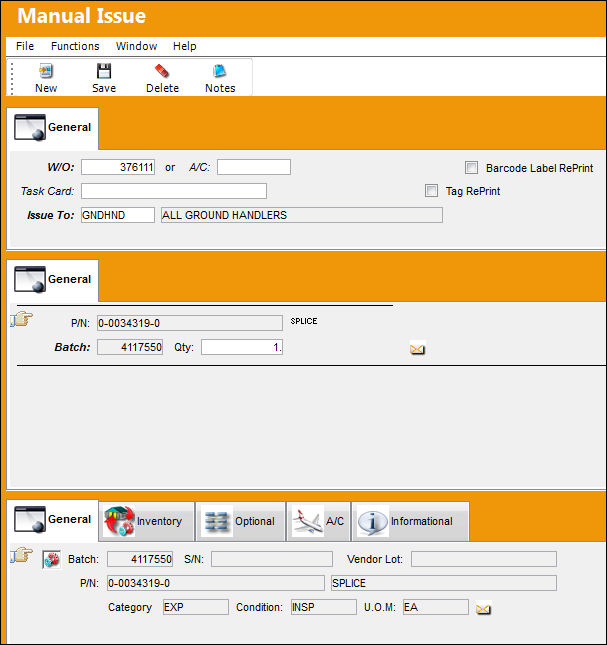Click the empty S/N field

pos(272,559)
